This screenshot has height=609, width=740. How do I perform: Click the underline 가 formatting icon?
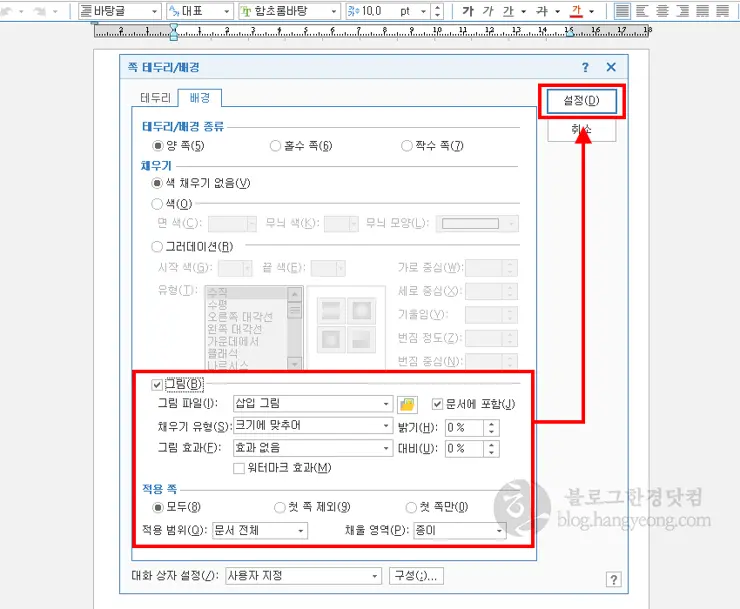click(x=508, y=11)
